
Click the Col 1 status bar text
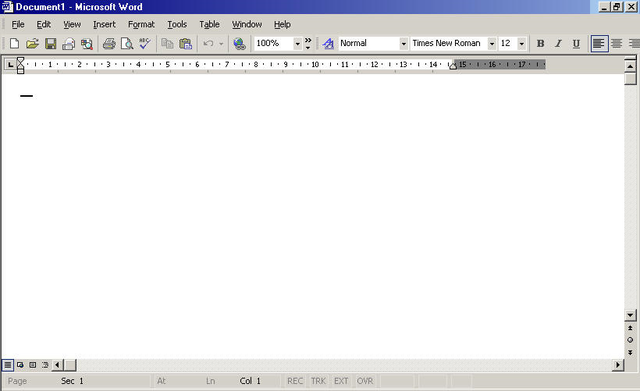[250, 381]
